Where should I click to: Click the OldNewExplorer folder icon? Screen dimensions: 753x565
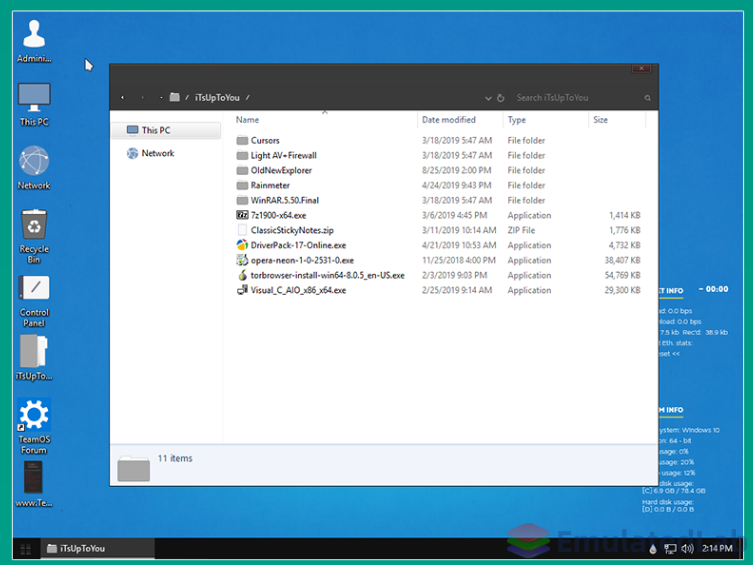click(243, 170)
